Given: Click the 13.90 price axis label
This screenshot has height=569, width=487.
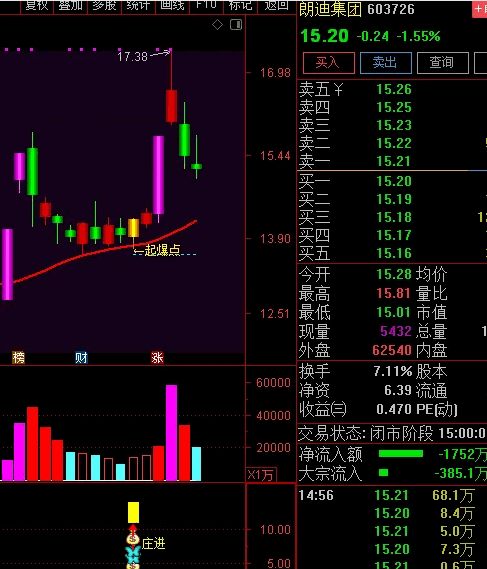Looking at the screenshot, I should click(275, 239).
